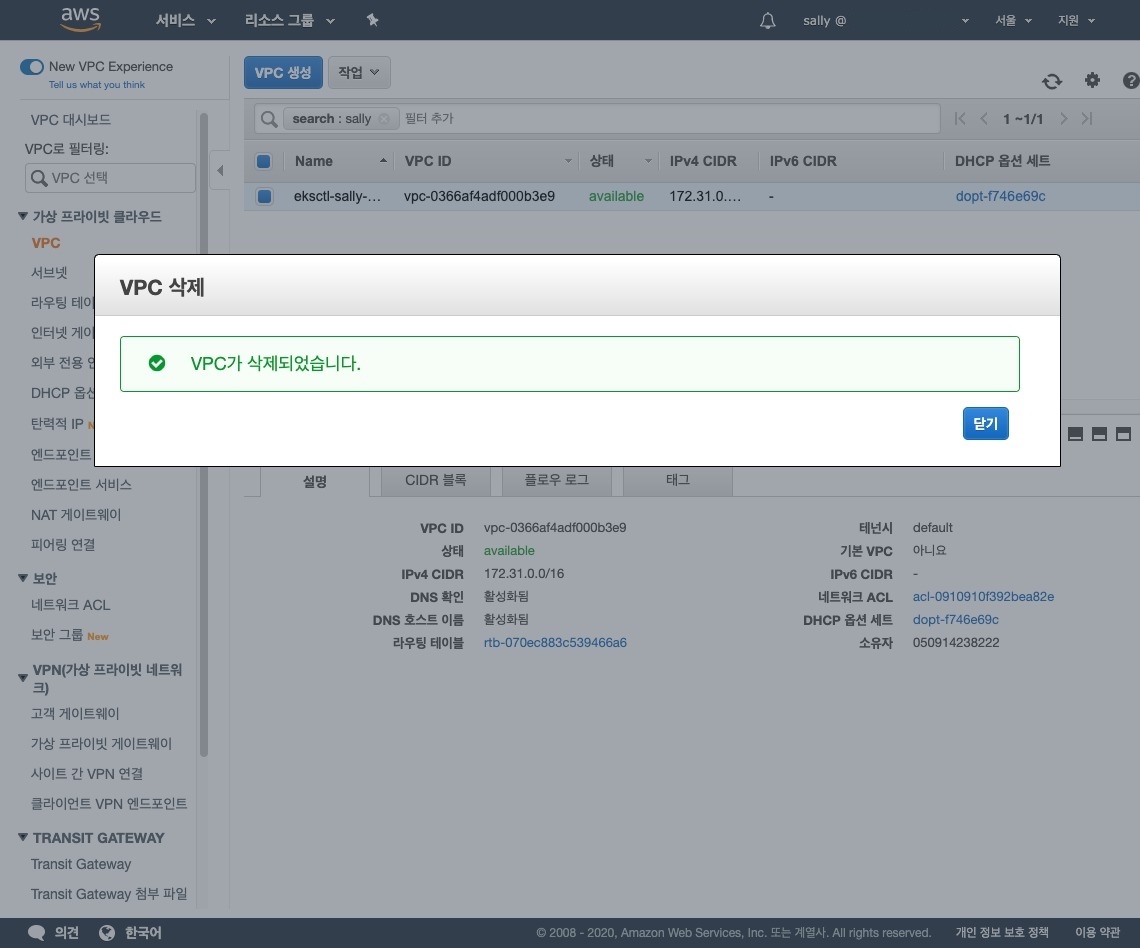
Task: Expand the 서비스 services menu
Action: (186, 20)
